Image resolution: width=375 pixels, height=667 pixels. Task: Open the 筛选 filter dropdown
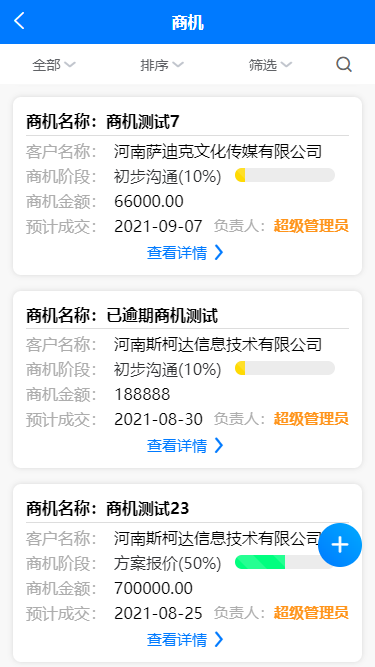click(270, 65)
